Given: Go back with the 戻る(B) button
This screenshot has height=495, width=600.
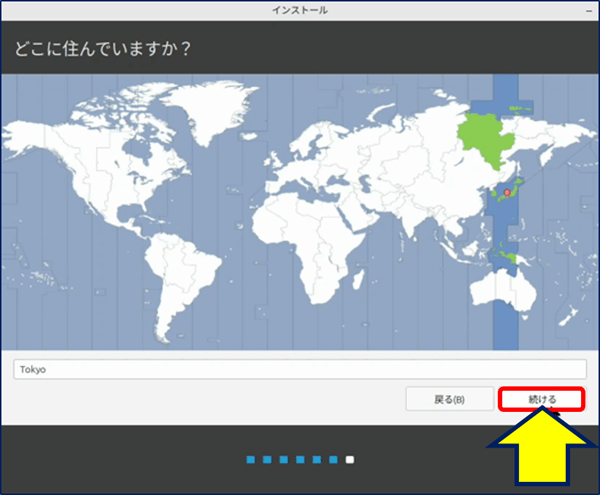Looking at the screenshot, I should (x=450, y=399).
